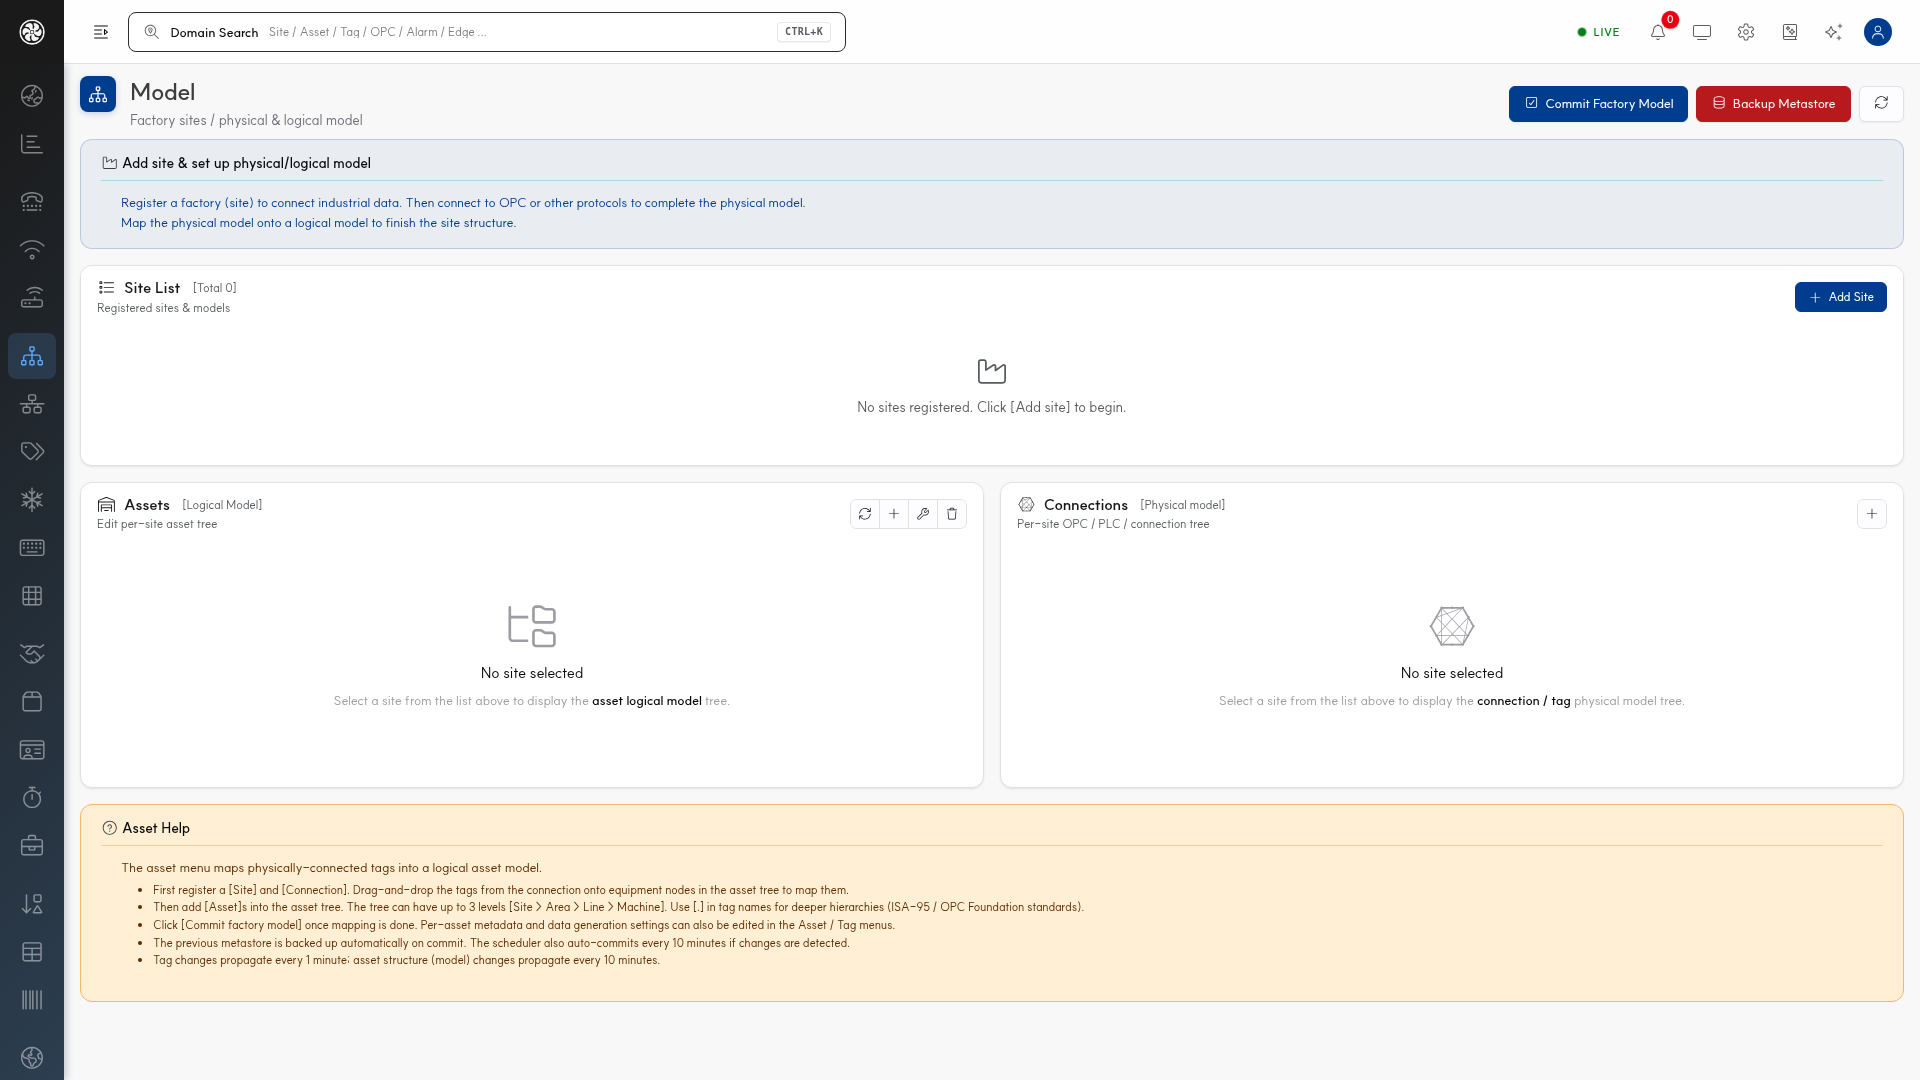Click the refresh icon next to Backup Metastore
The image size is (1920, 1080).
[x=1881, y=104]
